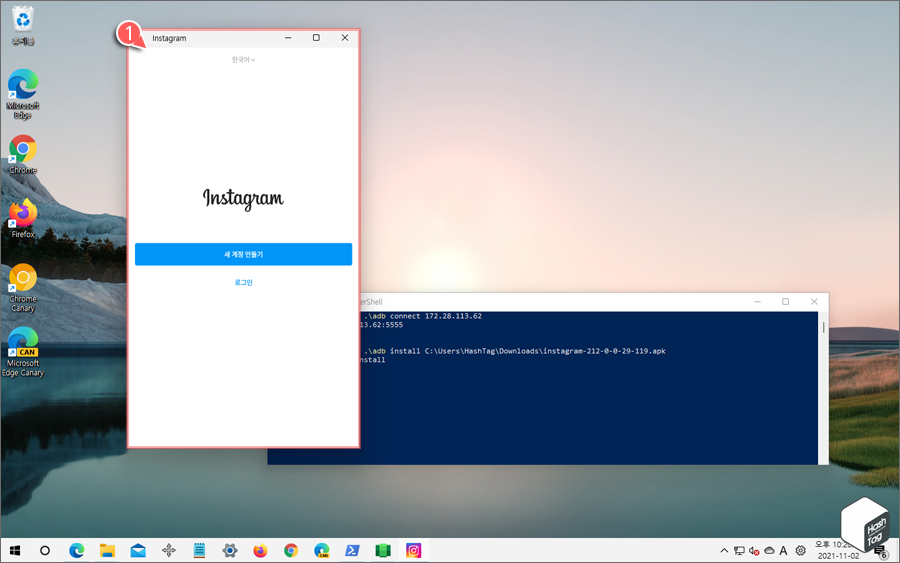Screen dimensions: 900x563
Task: Click the network icon in system tray
Action: [739, 551]
